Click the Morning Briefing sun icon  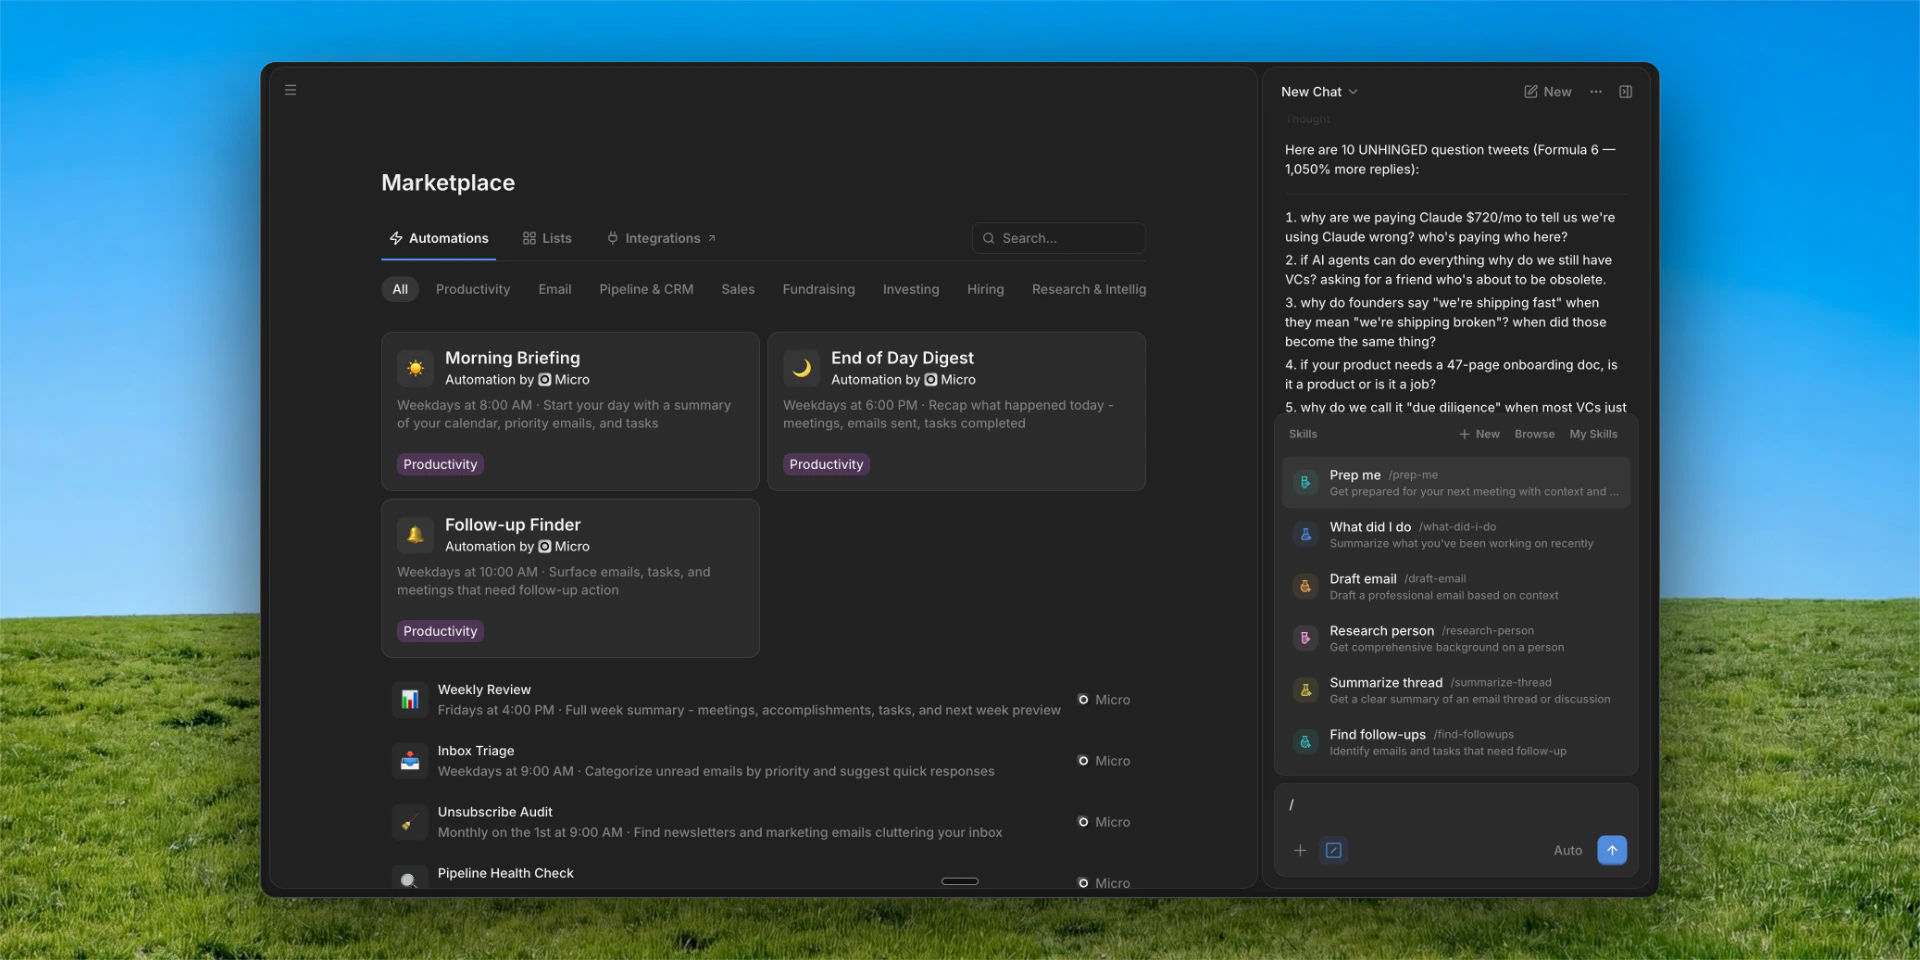[x=415, y=368]
